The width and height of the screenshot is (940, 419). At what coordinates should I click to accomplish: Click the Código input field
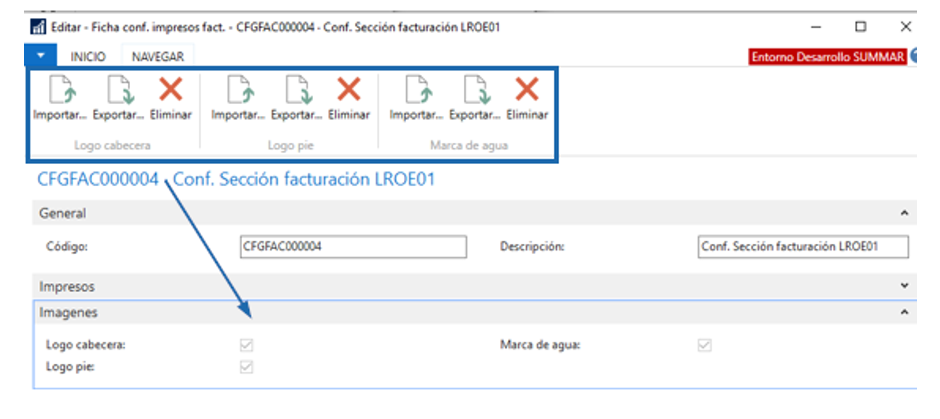(353, 246)
